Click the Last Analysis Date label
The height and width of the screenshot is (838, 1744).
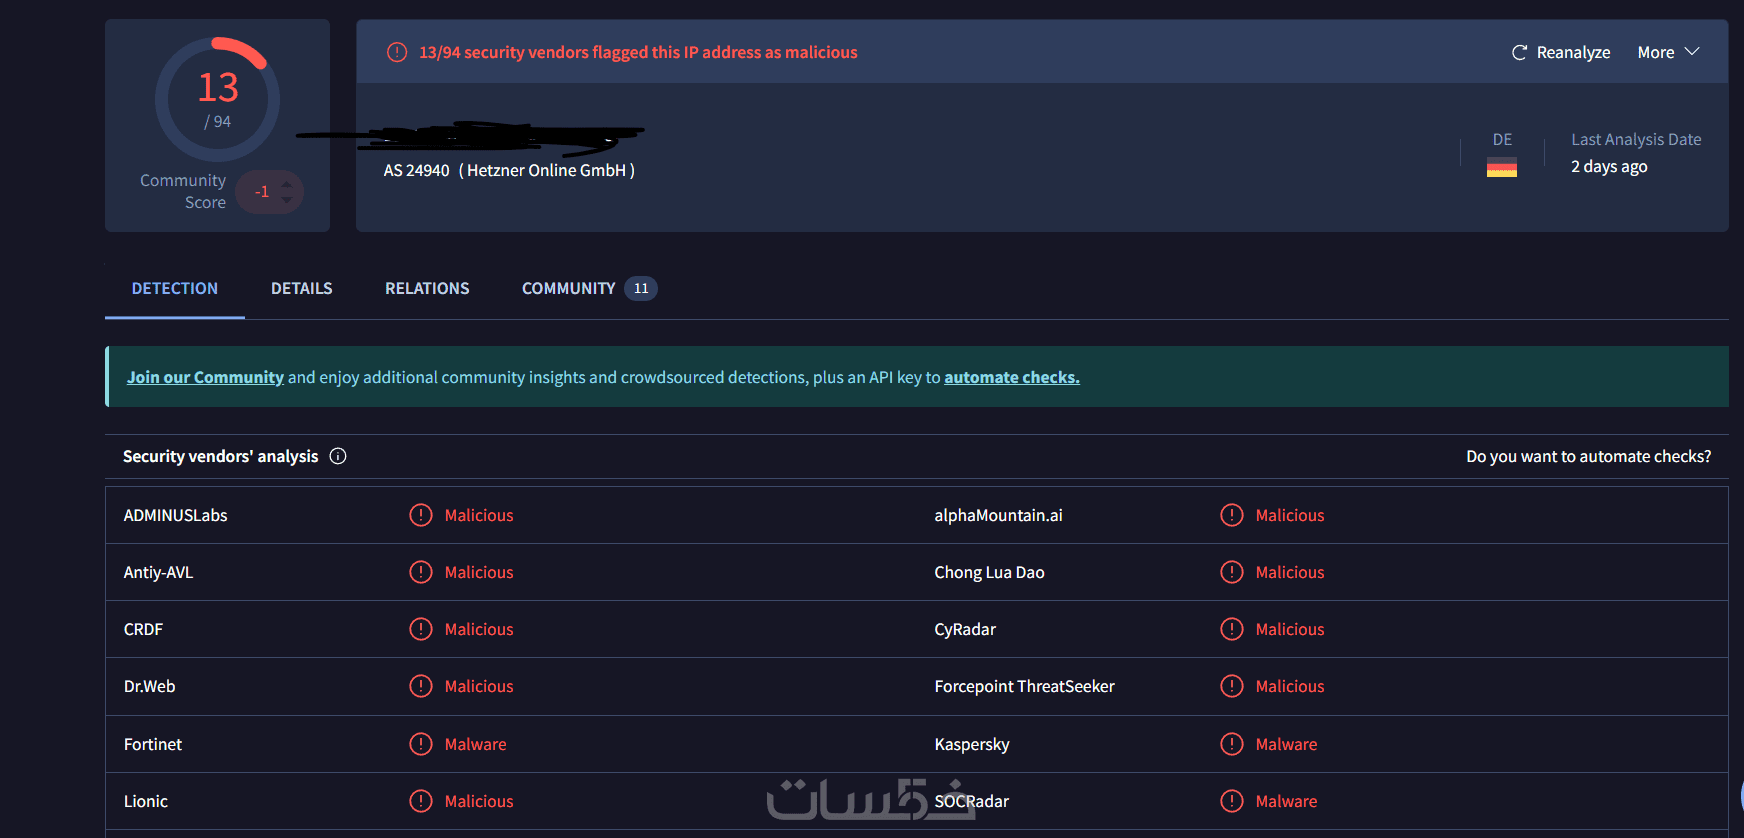coord(1636,139)
